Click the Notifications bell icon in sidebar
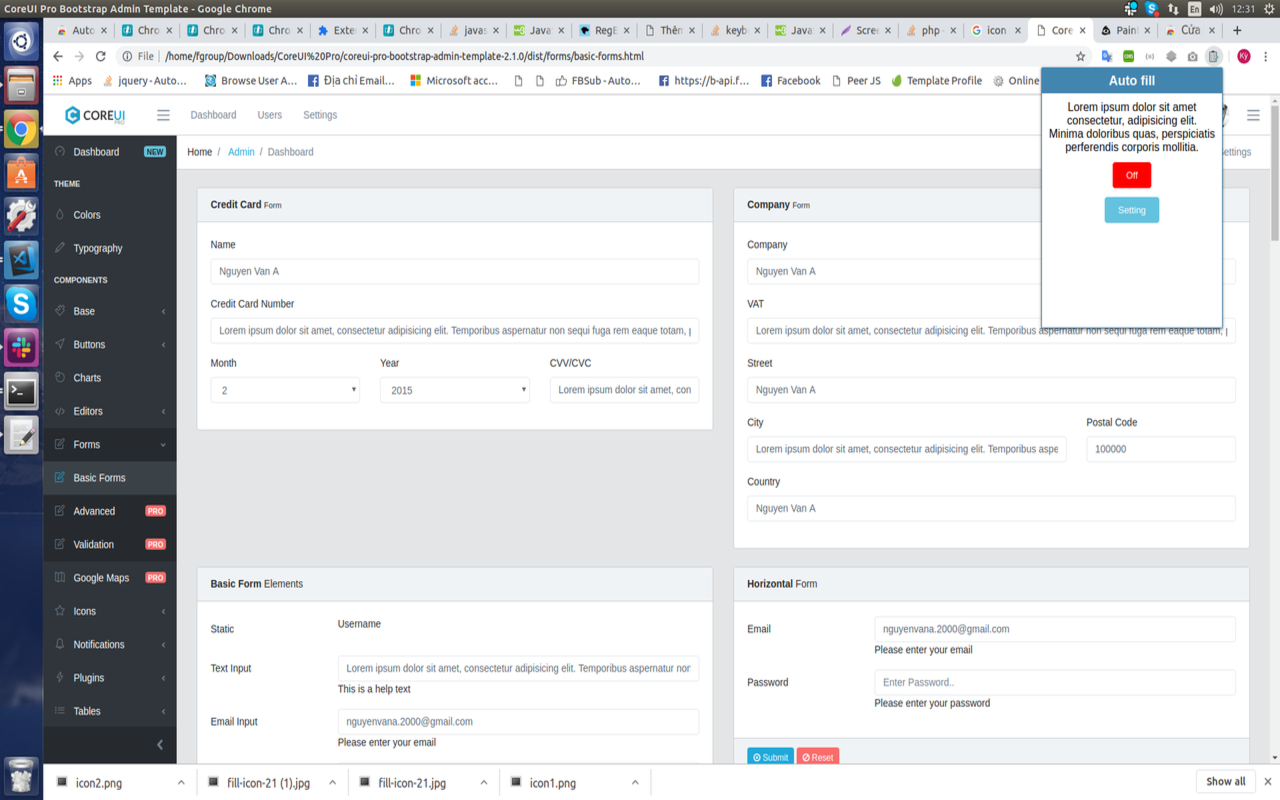Screen dimensions: 1280x800 [60, 644]
